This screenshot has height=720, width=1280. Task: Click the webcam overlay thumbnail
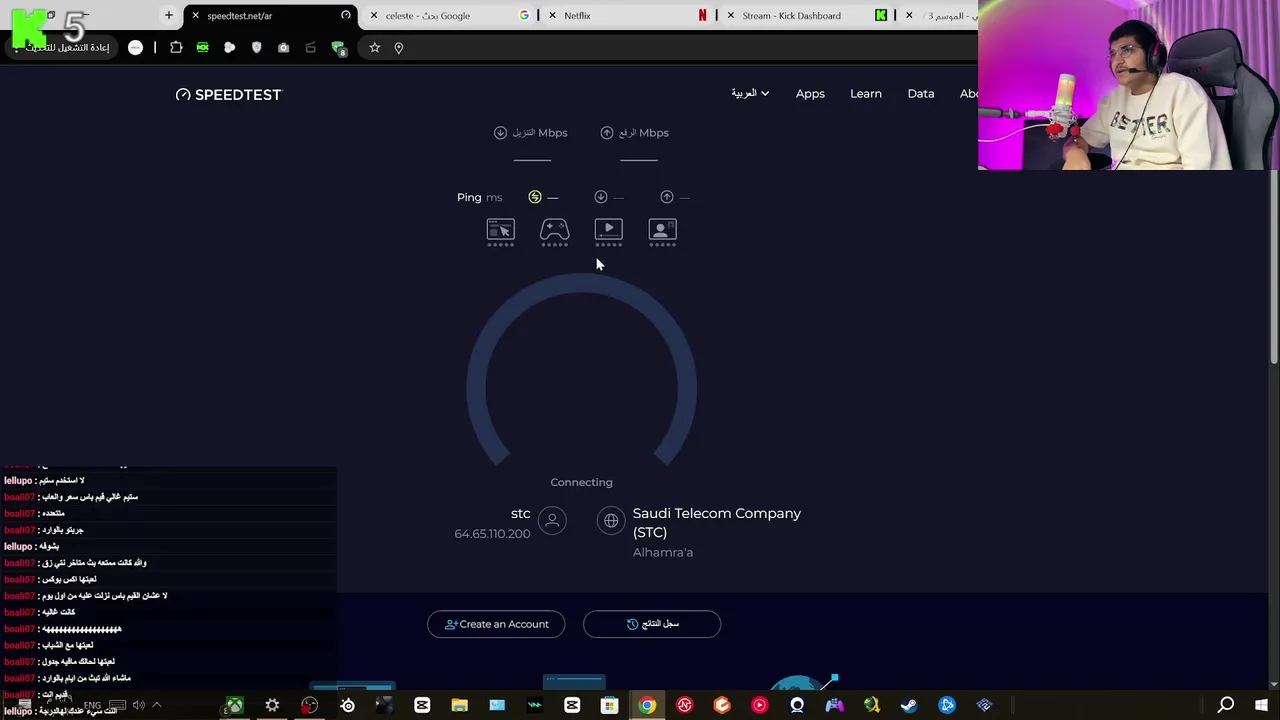[1129, 85]
